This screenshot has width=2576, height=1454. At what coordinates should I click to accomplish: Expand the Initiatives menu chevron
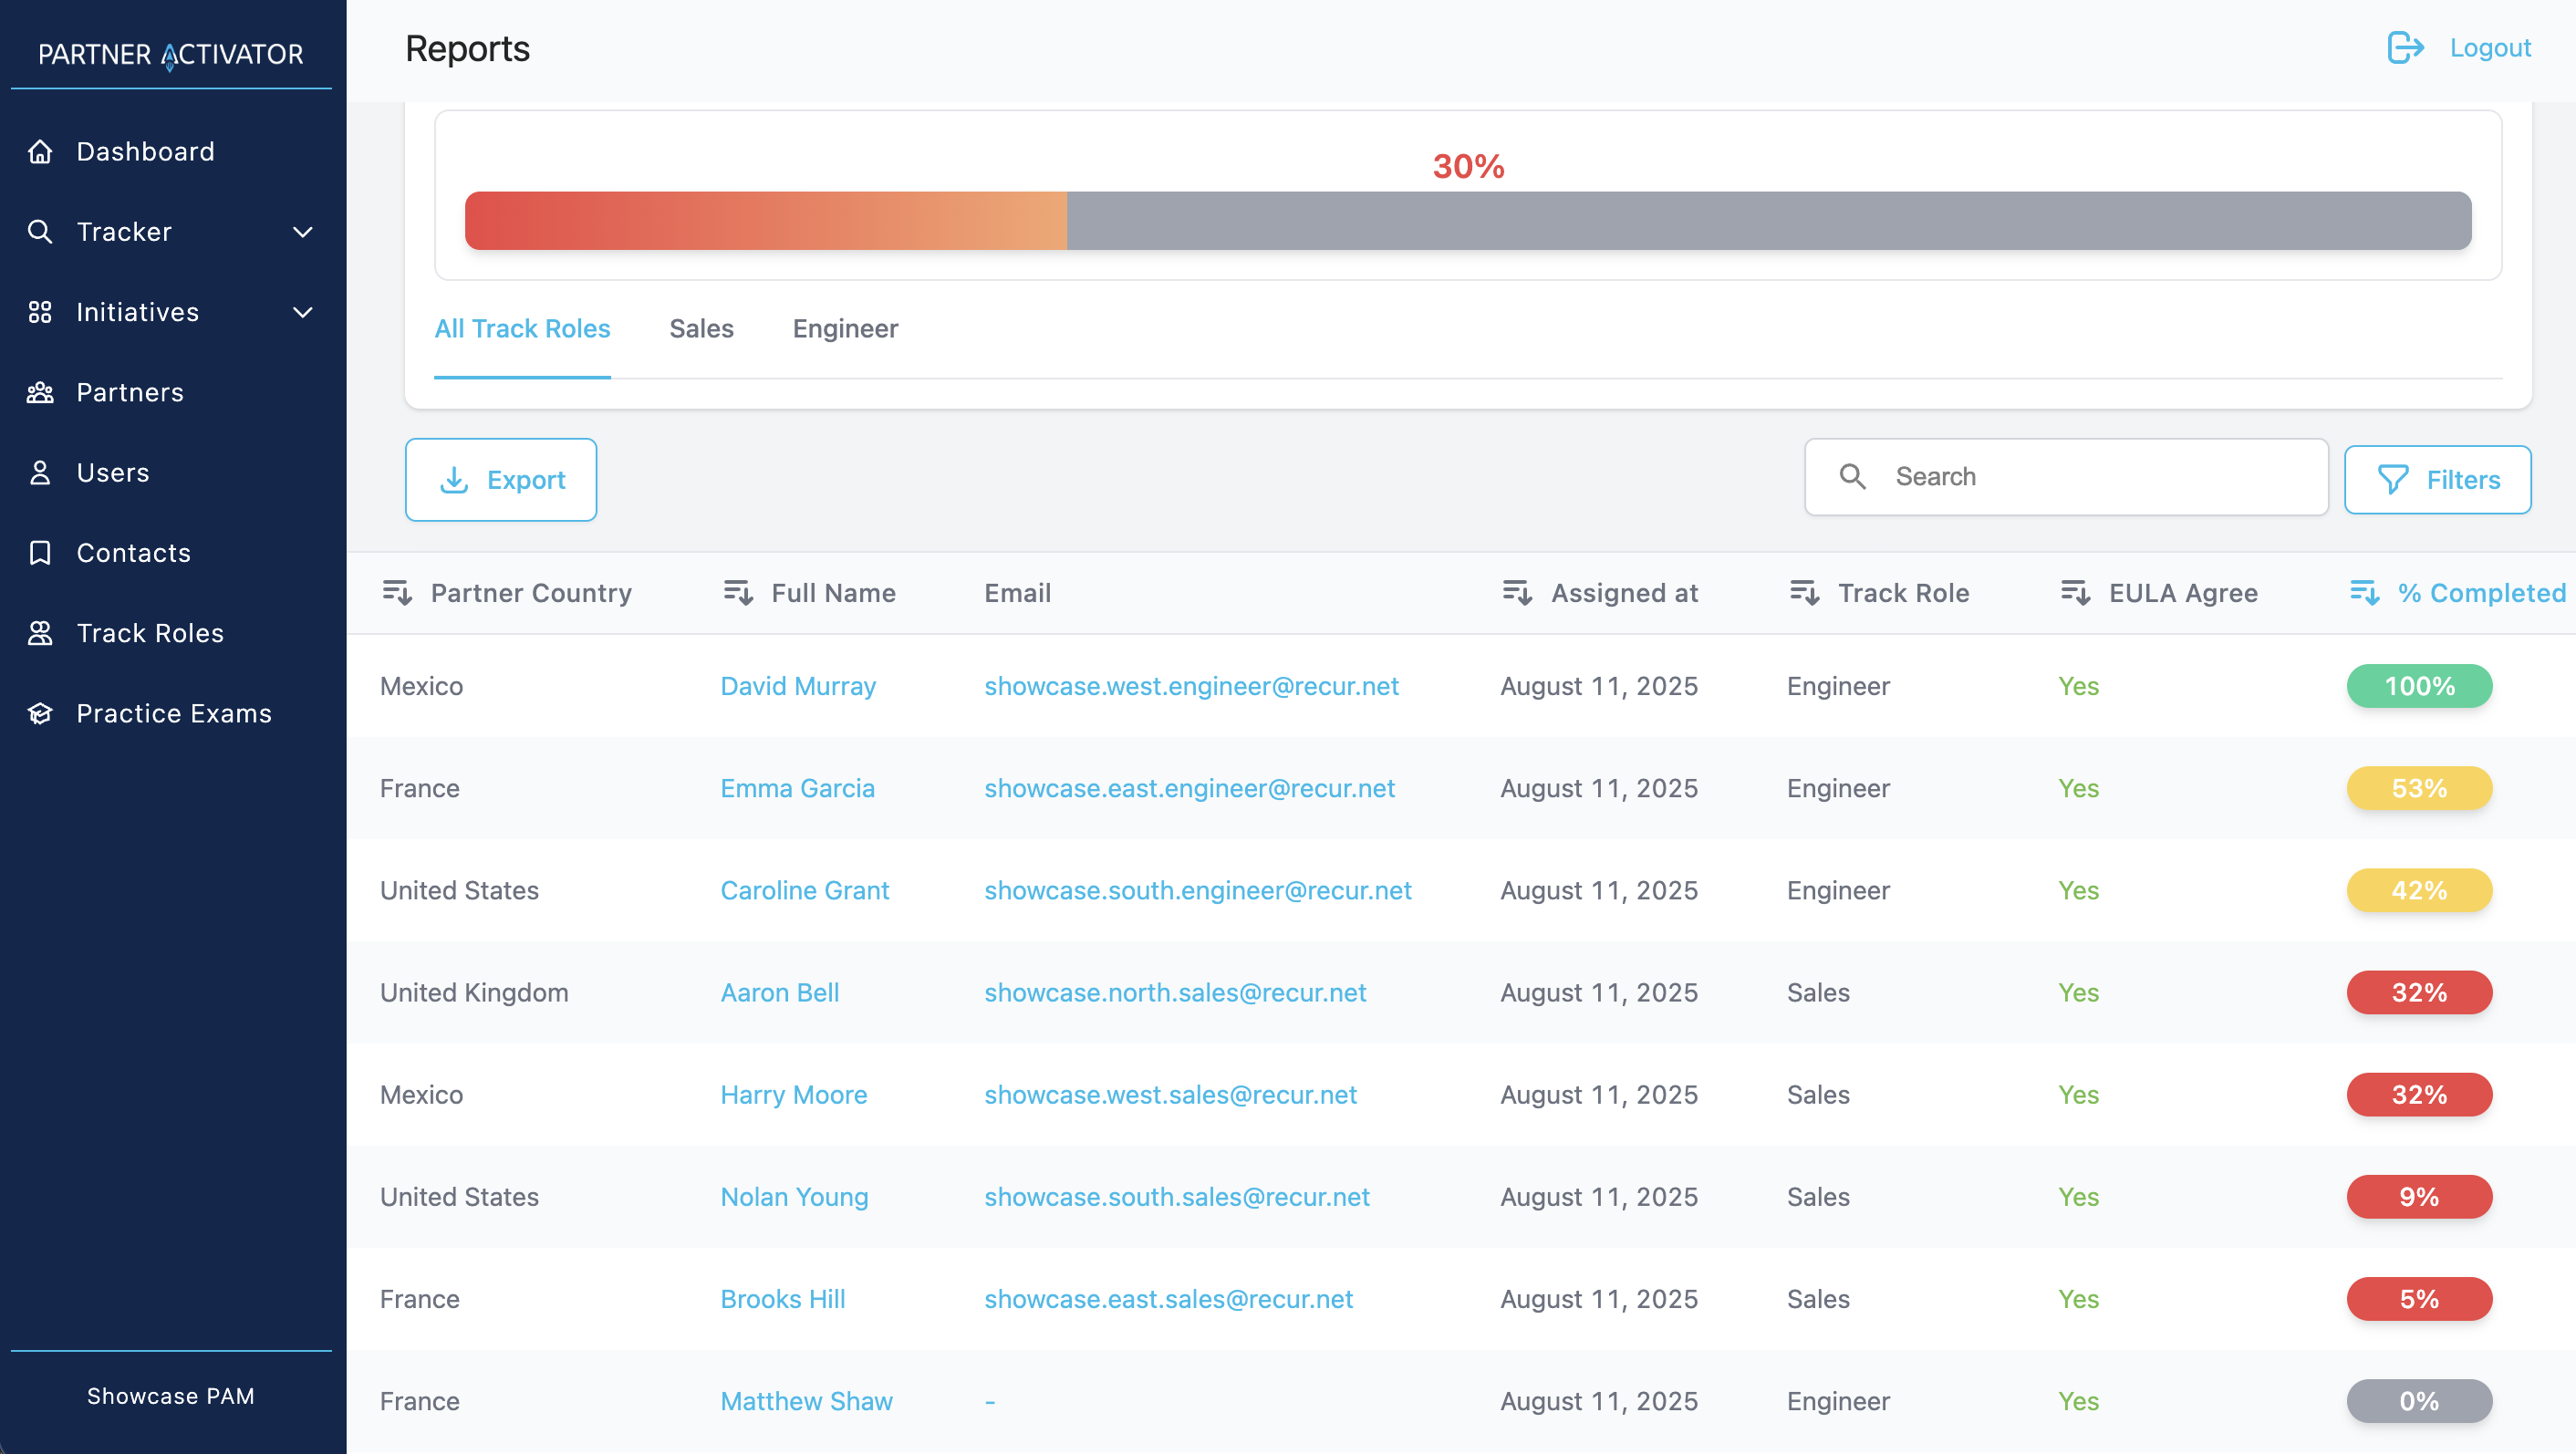tap(302, 312)
